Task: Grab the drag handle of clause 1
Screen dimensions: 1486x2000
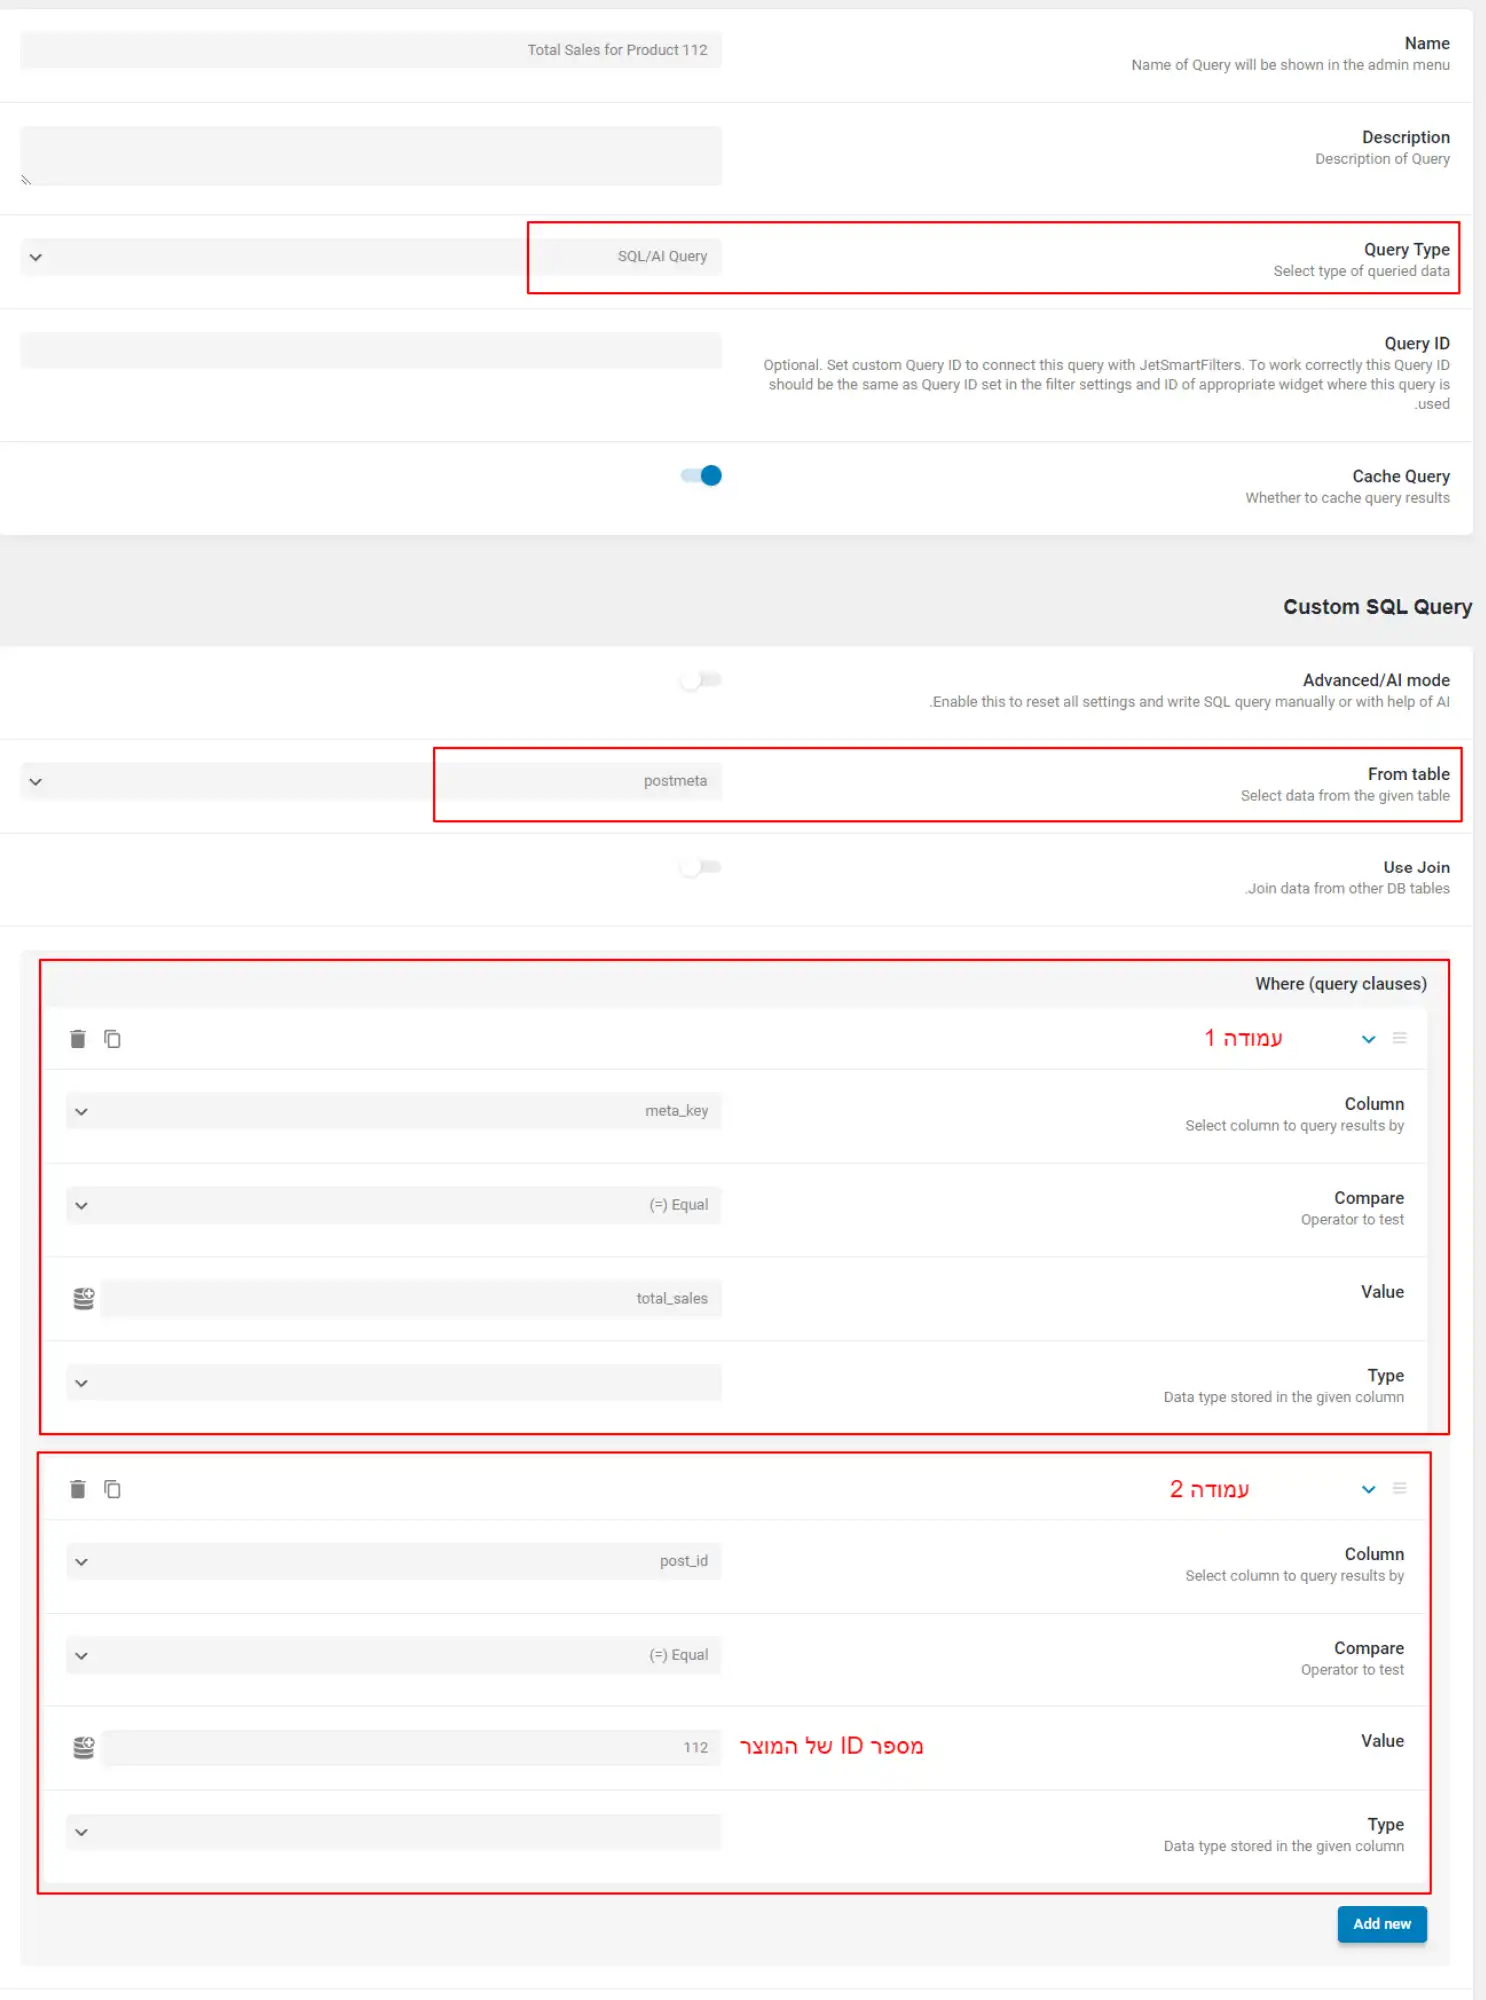Action: [x=1400, y=1038]
